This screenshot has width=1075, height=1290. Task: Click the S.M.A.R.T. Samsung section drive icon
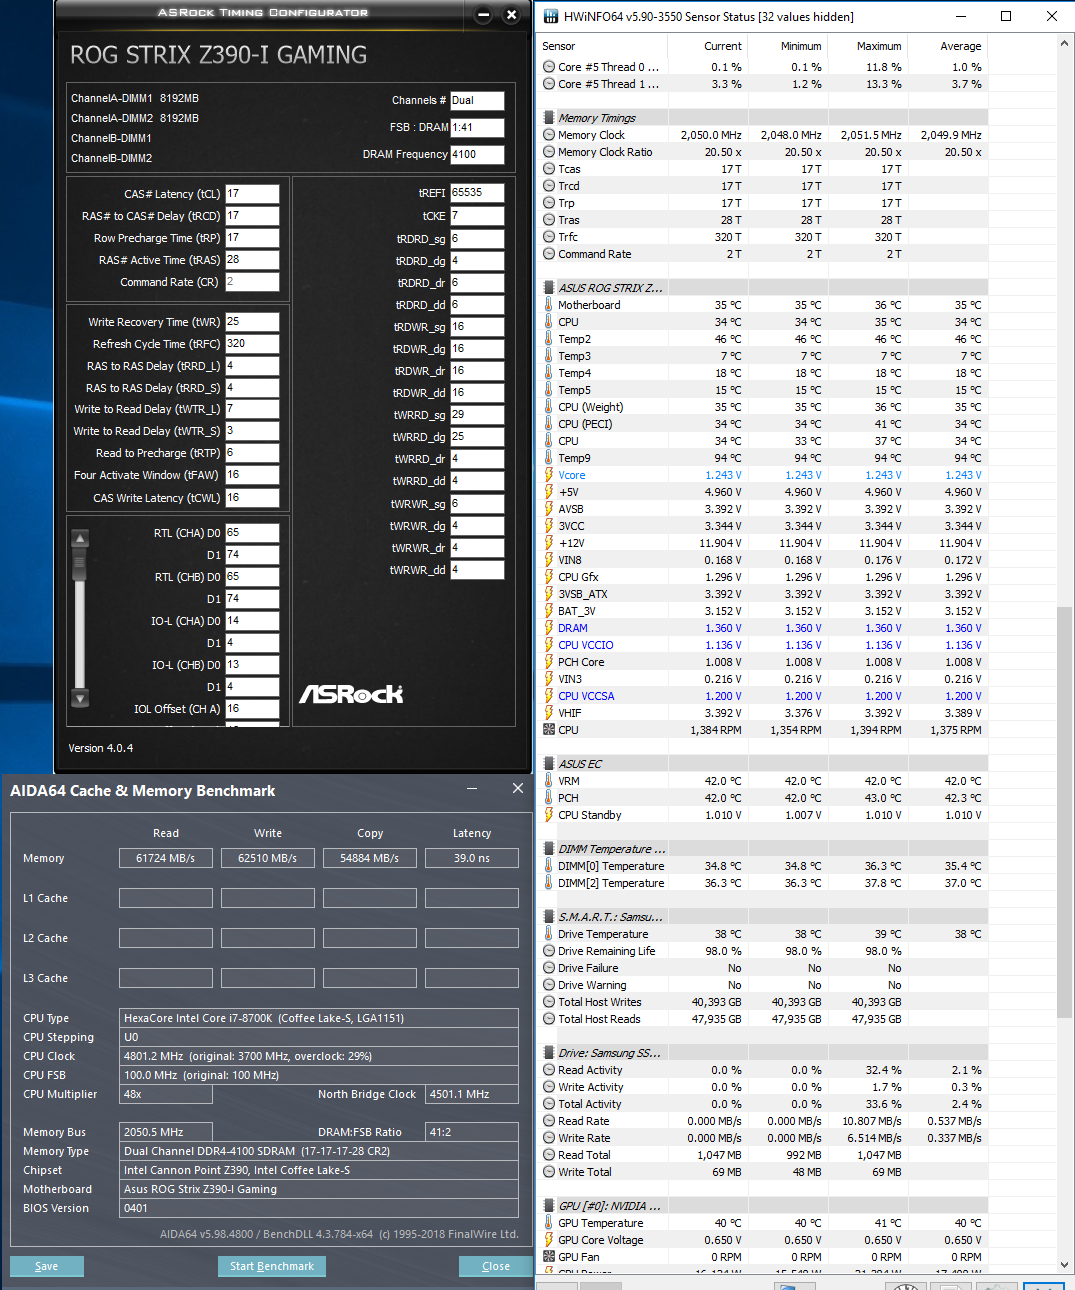pos(549,917)
